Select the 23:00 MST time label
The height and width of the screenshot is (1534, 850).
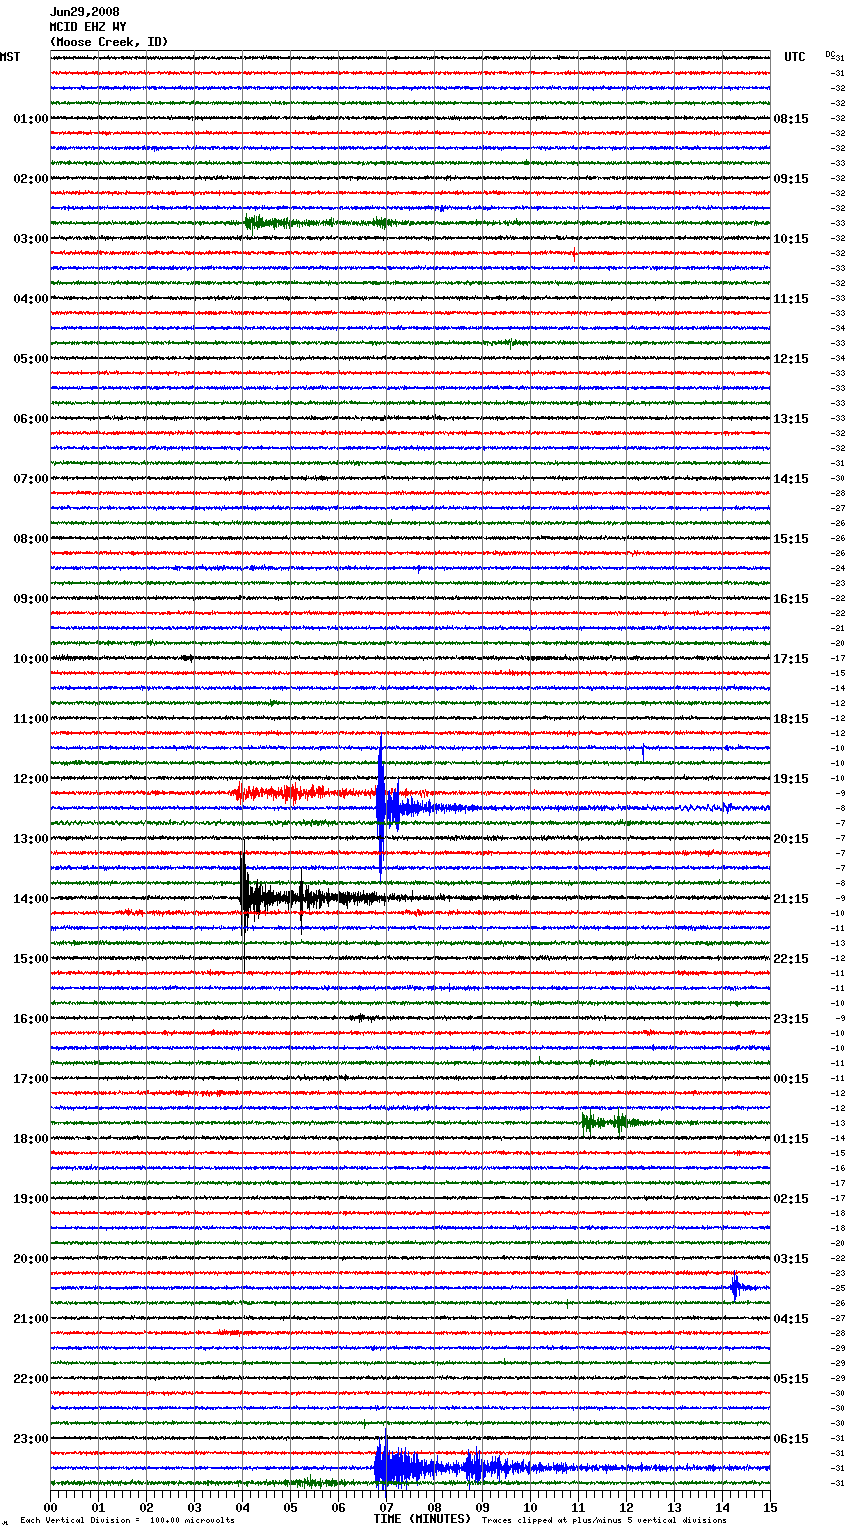pyautogui.click(x=31, y=1439)
